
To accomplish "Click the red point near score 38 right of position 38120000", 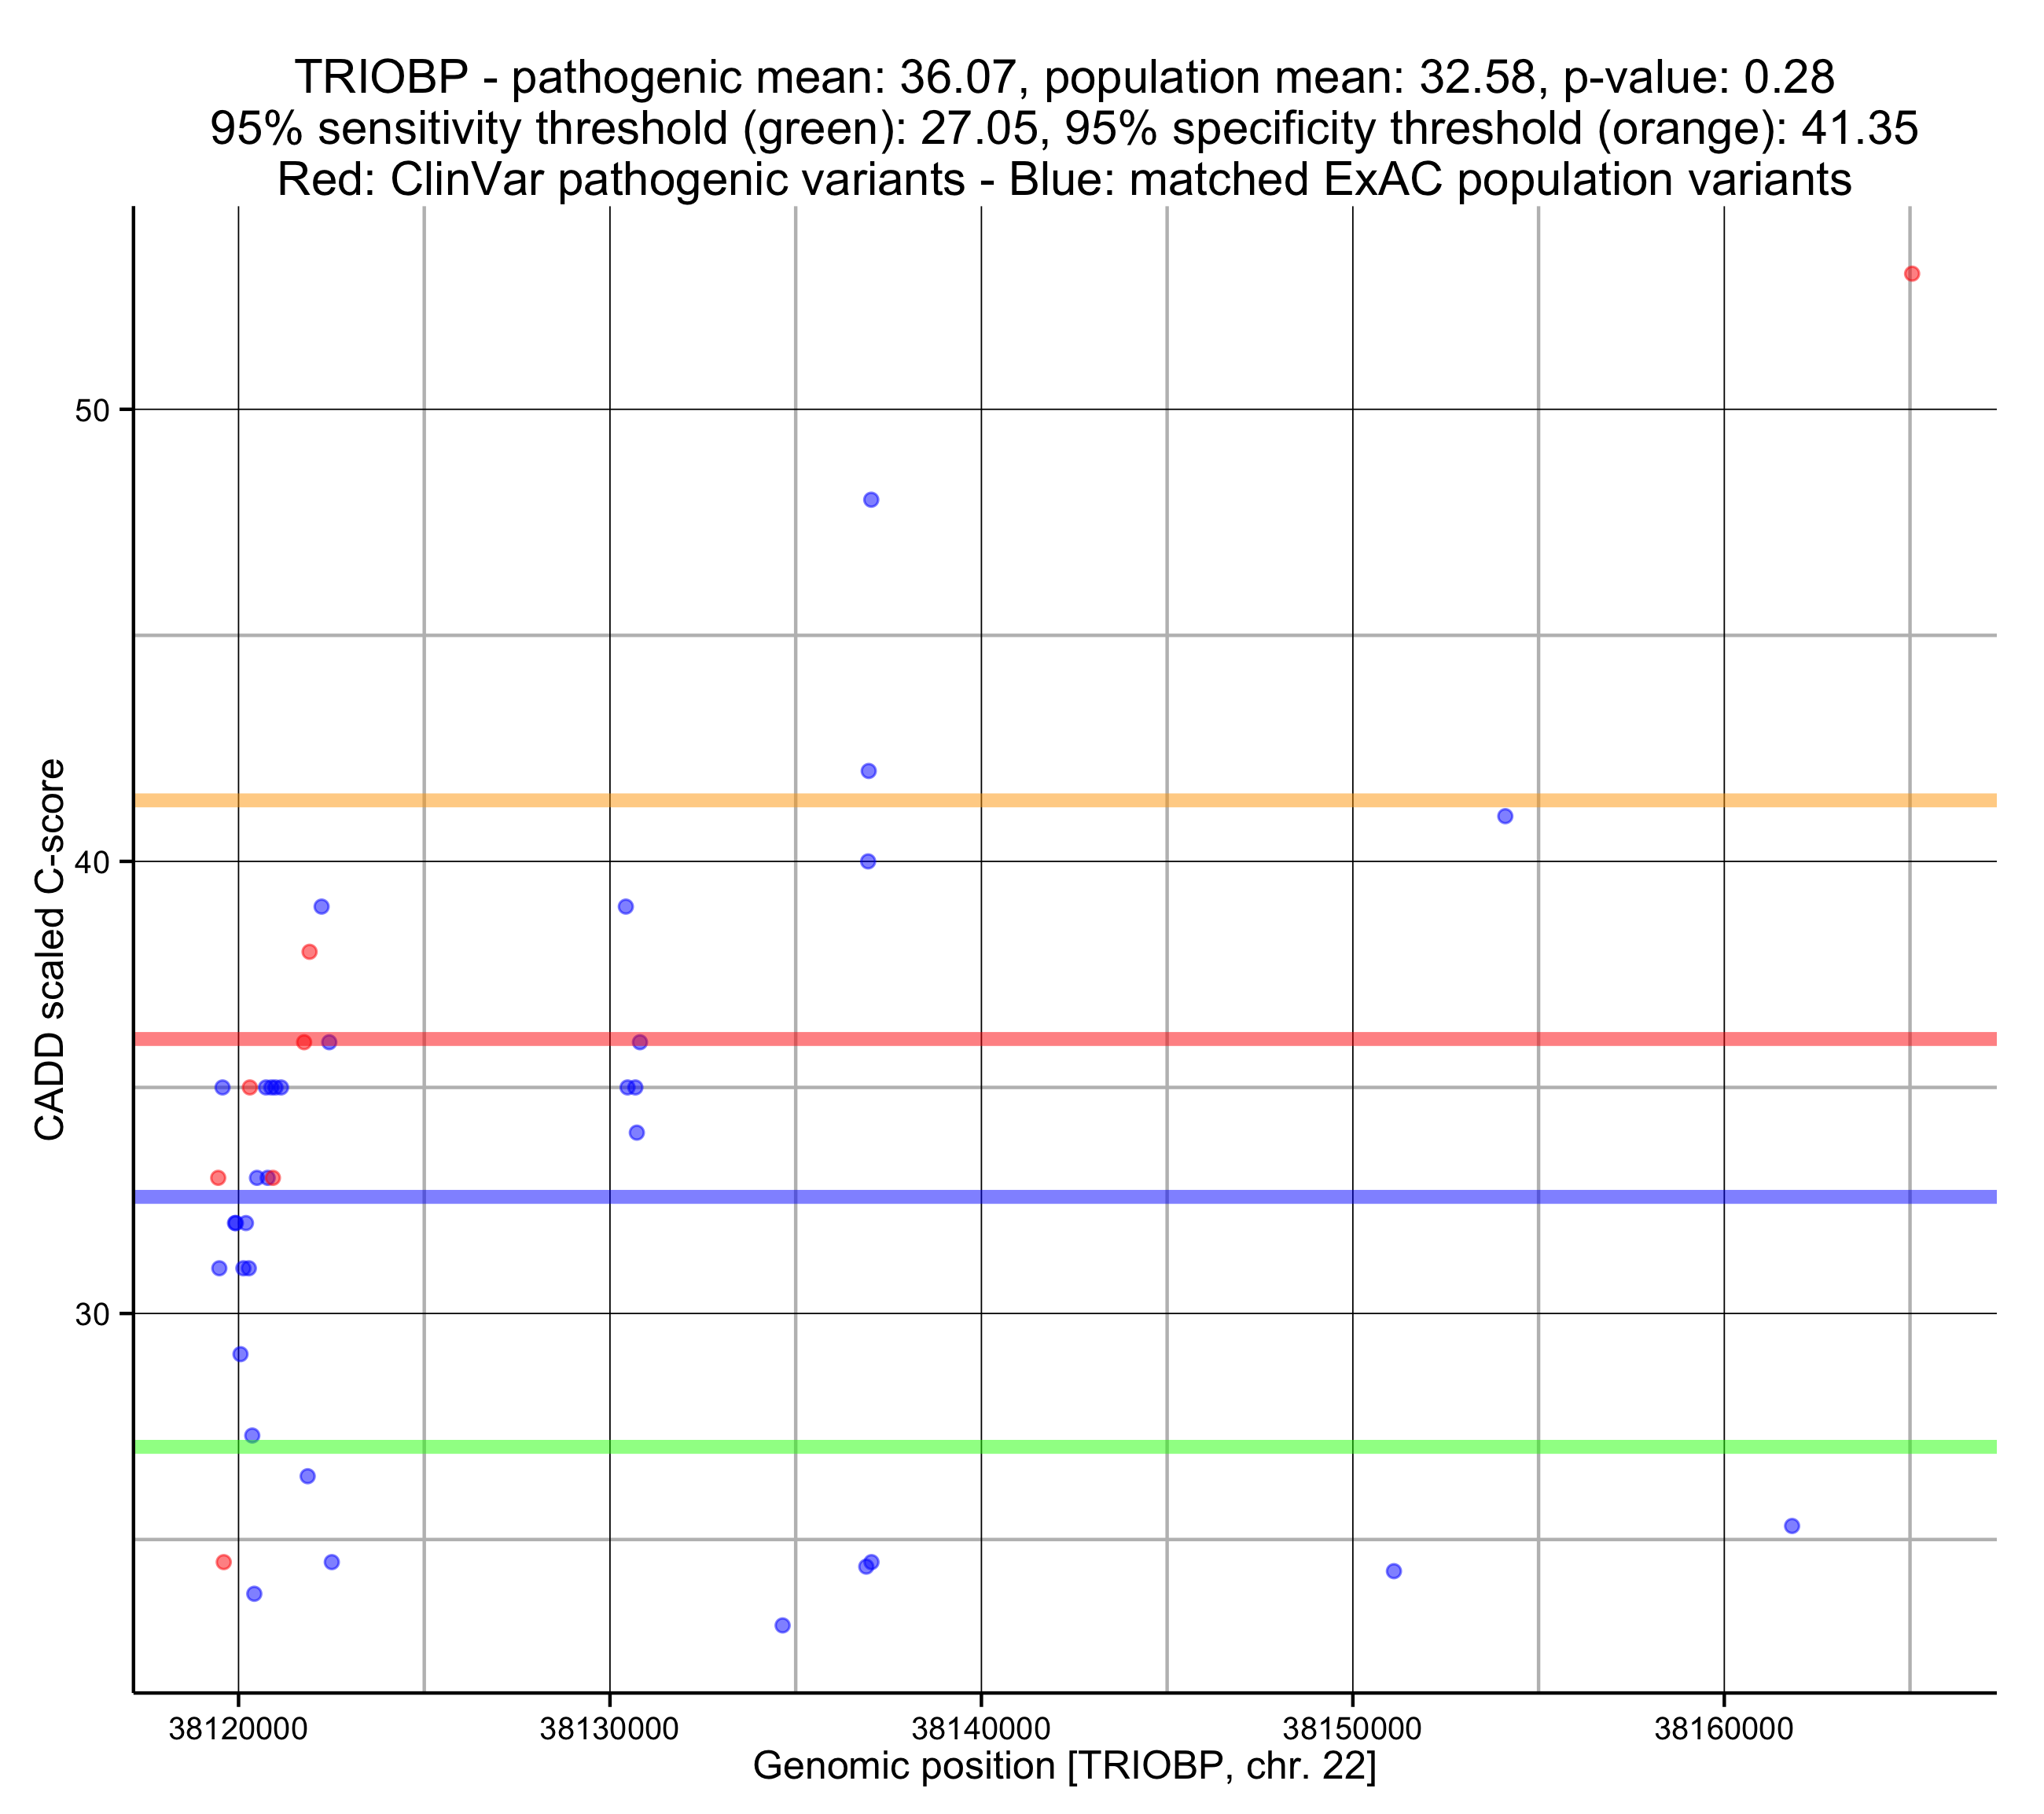I will coord(310,952).
